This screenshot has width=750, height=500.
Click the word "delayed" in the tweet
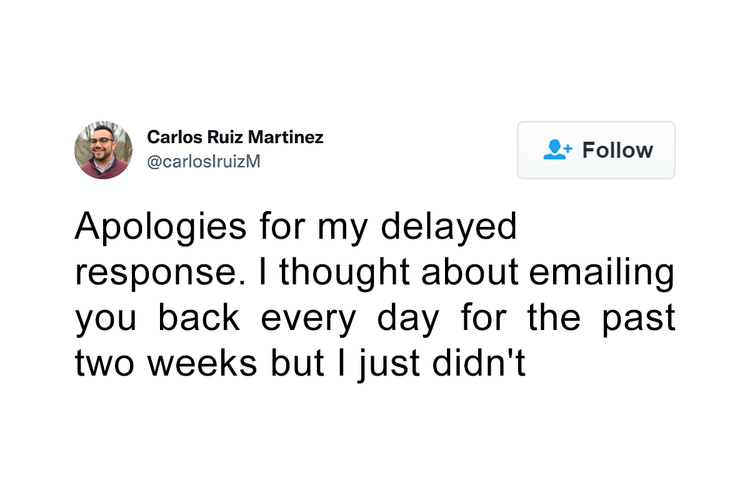tap(449, 227)
